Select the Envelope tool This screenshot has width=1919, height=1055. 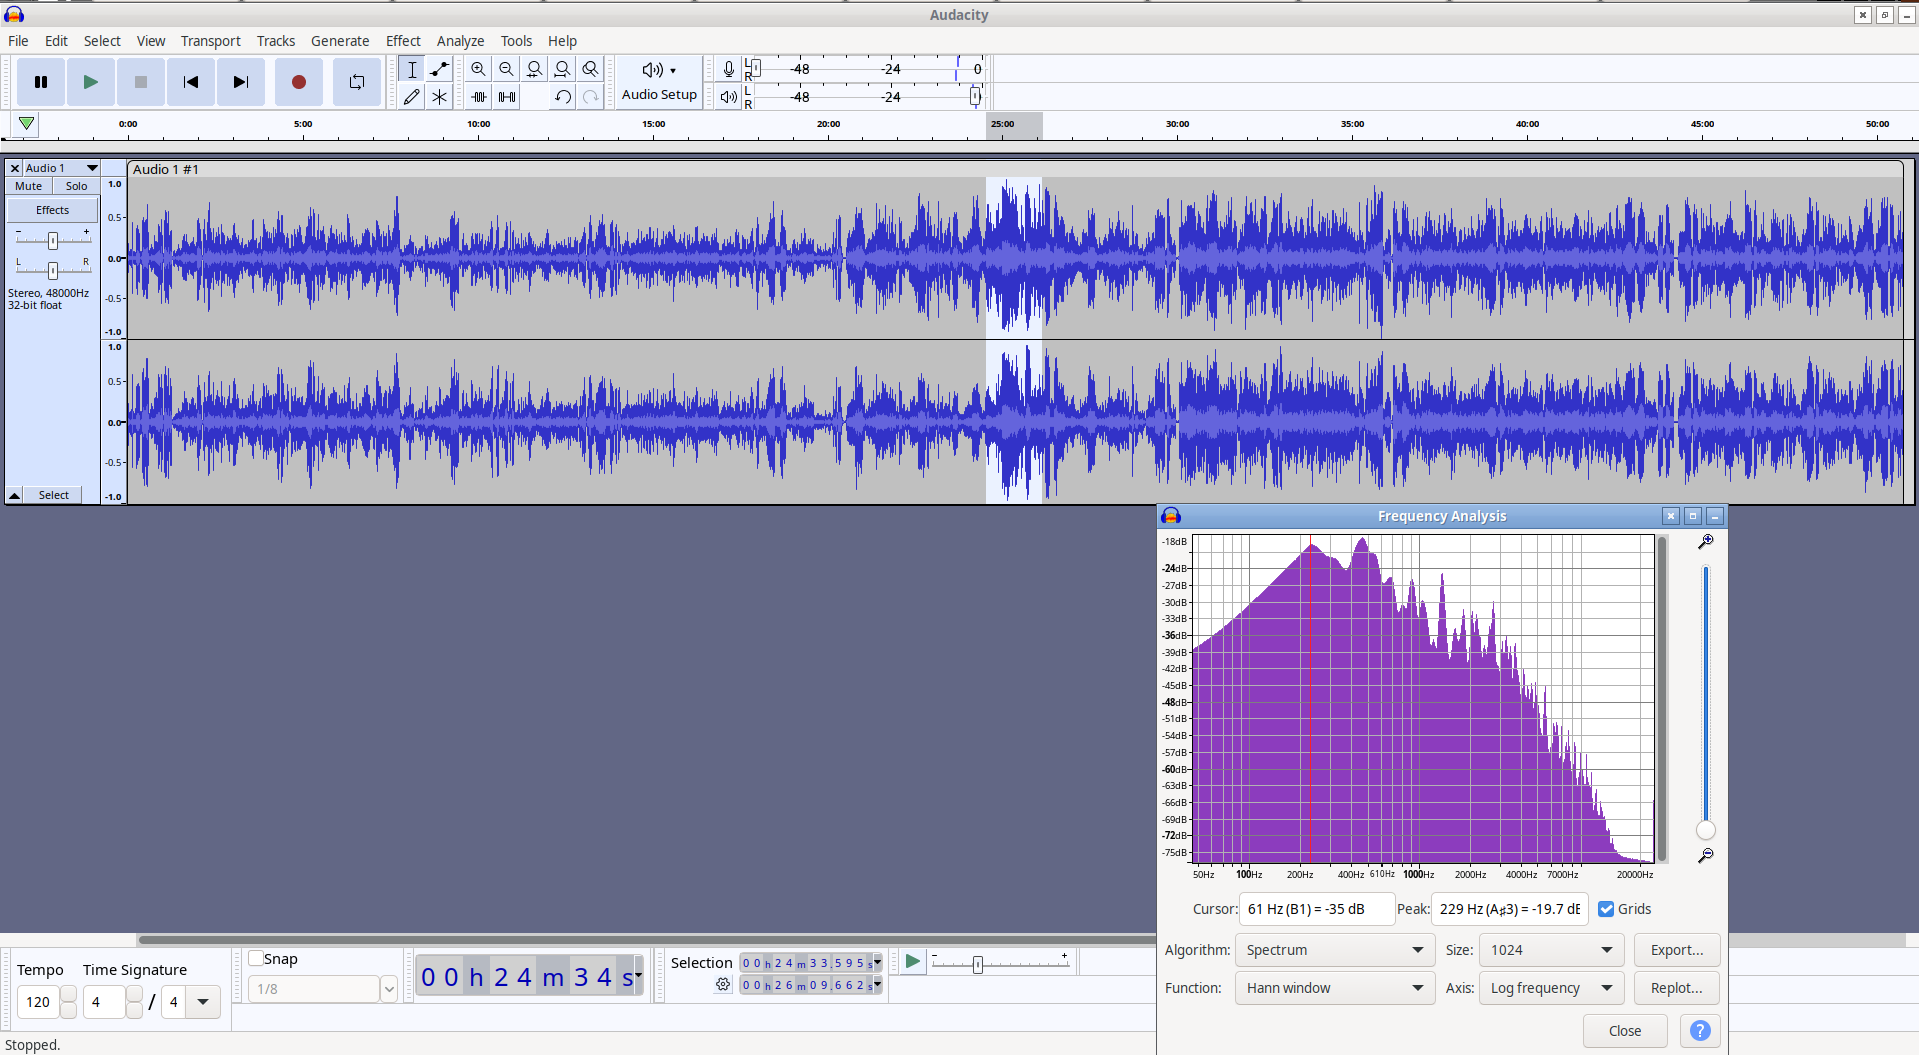(x=440, y=69)
